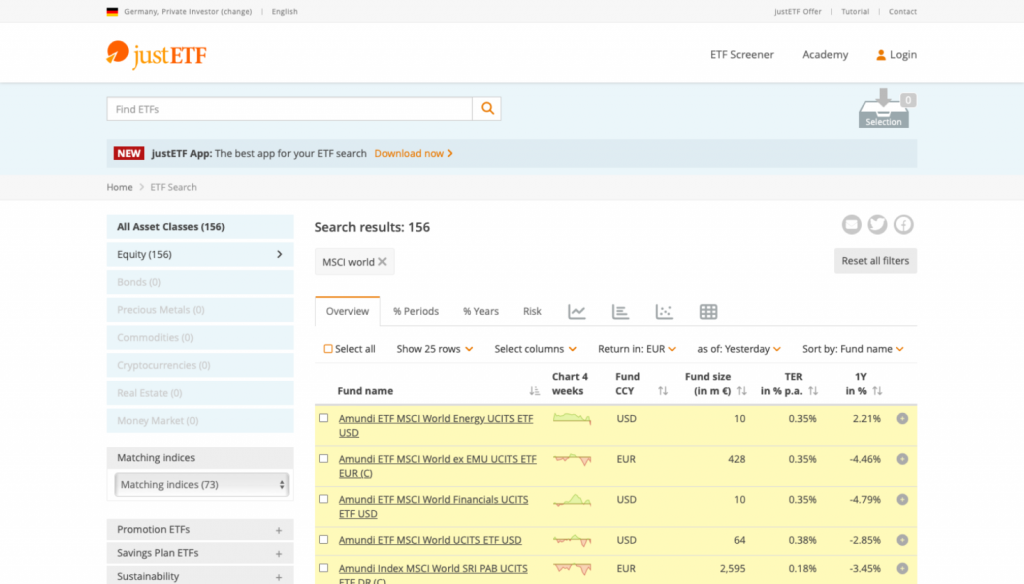This screenshot has height=584, width=1024.
Task: Switch to the % Periods tab
Action: 416,312
